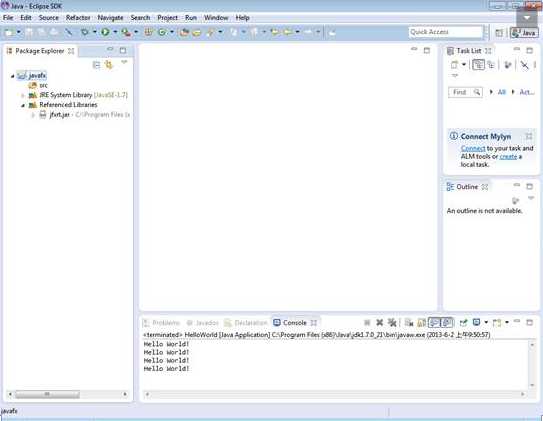Click the Open Task folder toolbar icon
Viewport: 543px width, 421px height.
197,32
